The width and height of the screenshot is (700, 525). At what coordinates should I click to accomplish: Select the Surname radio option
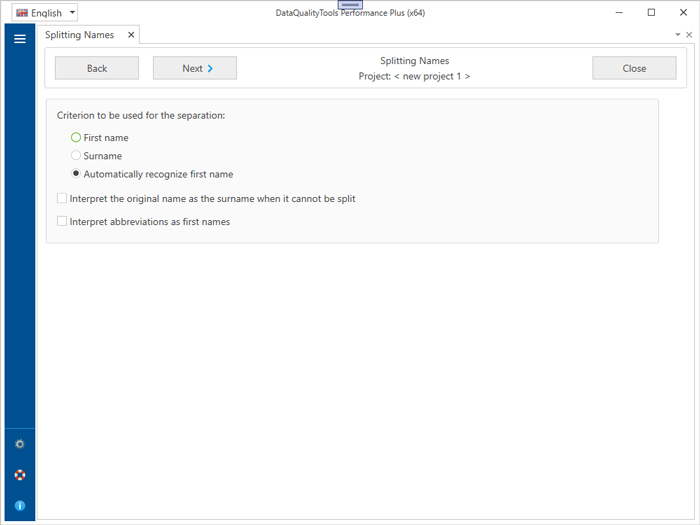(76, 156)
